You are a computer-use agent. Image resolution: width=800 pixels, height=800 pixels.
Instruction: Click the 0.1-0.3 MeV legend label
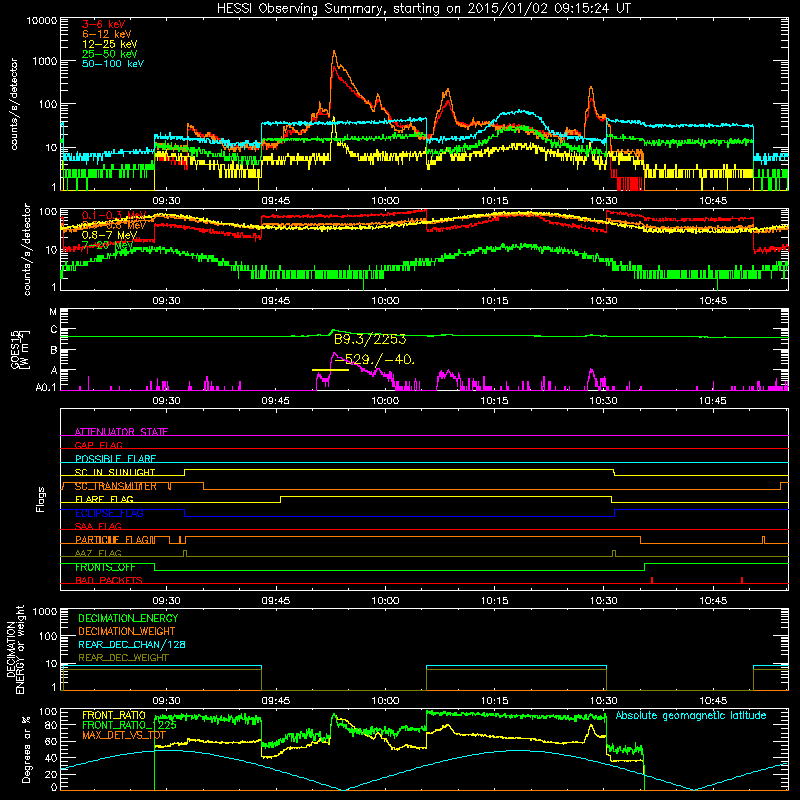point(114,215)
